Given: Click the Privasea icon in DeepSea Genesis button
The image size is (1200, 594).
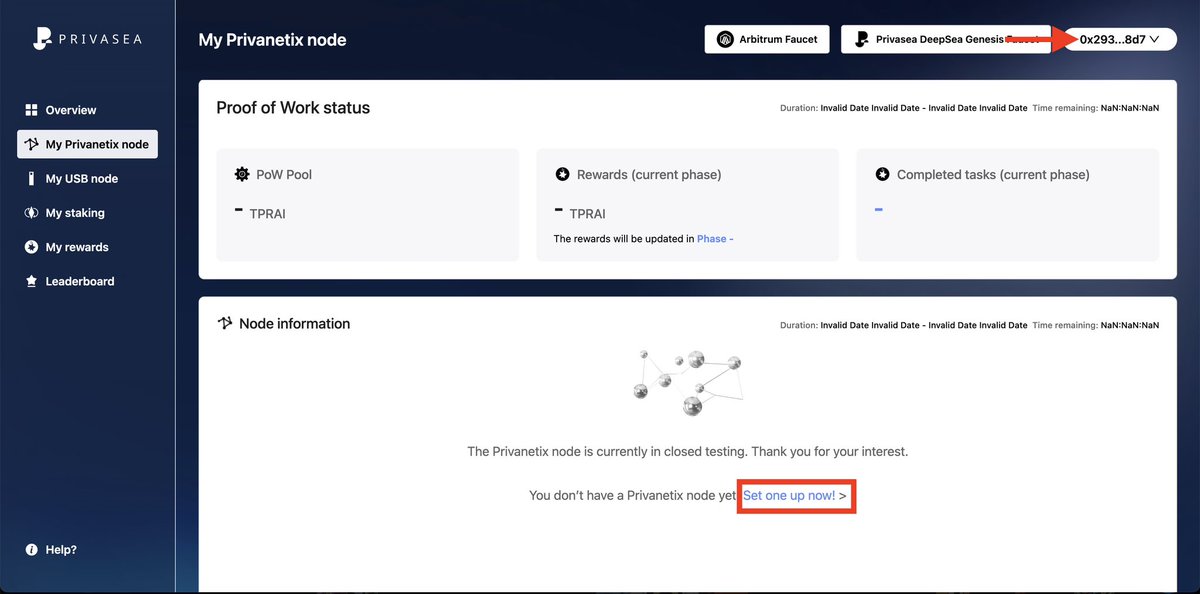Looking at the screenshot, I should click(861, 40).
